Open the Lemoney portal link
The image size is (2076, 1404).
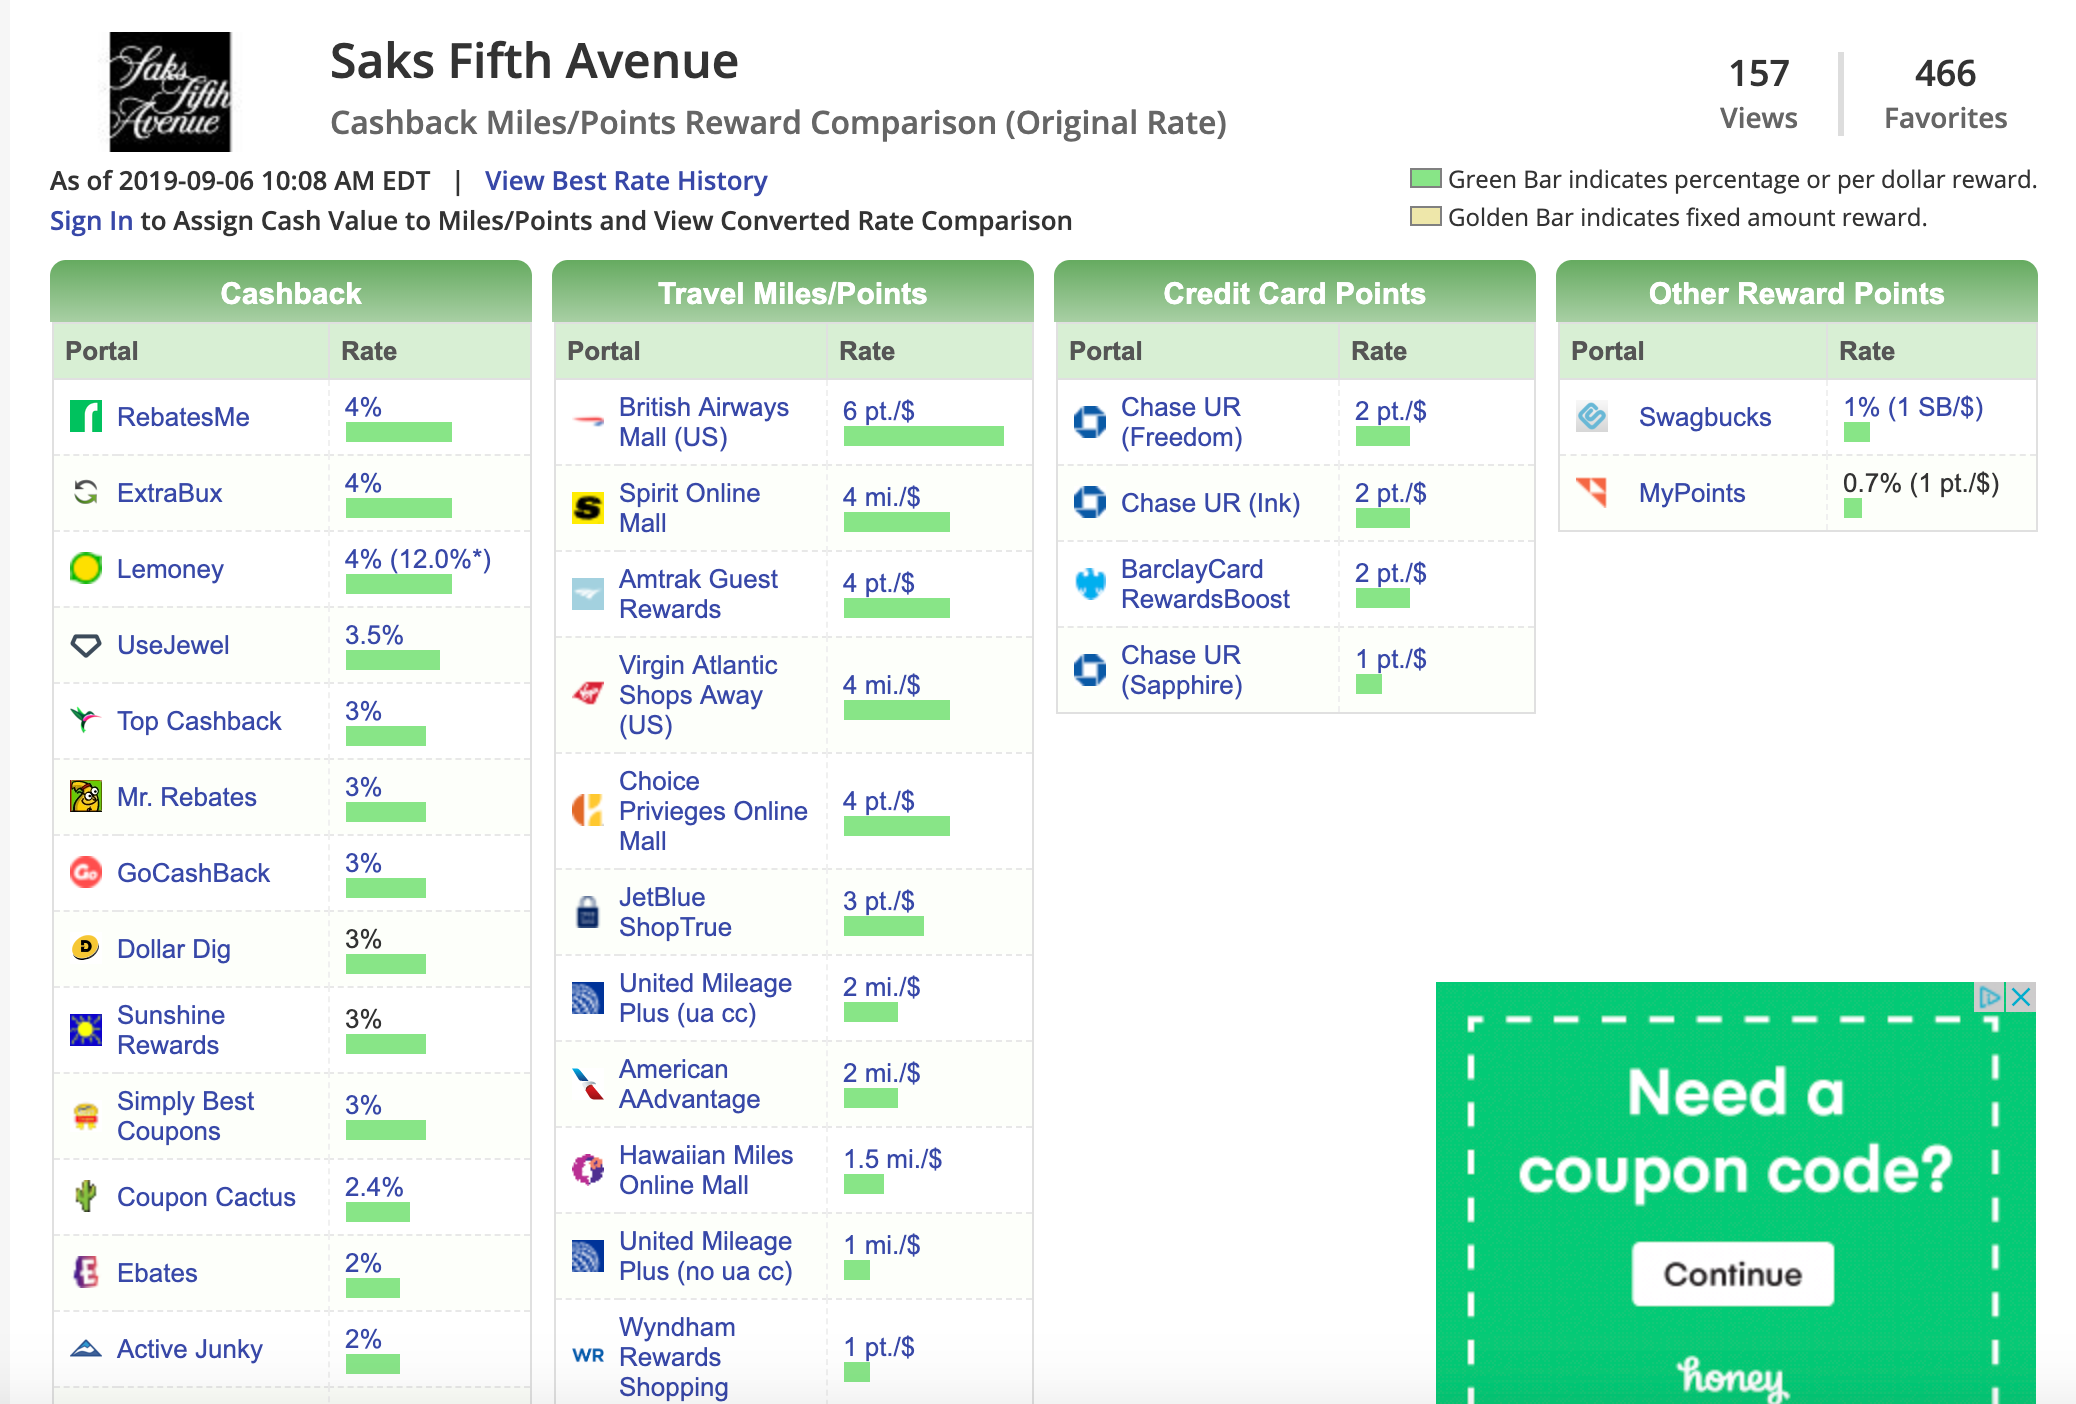(170, 569)
